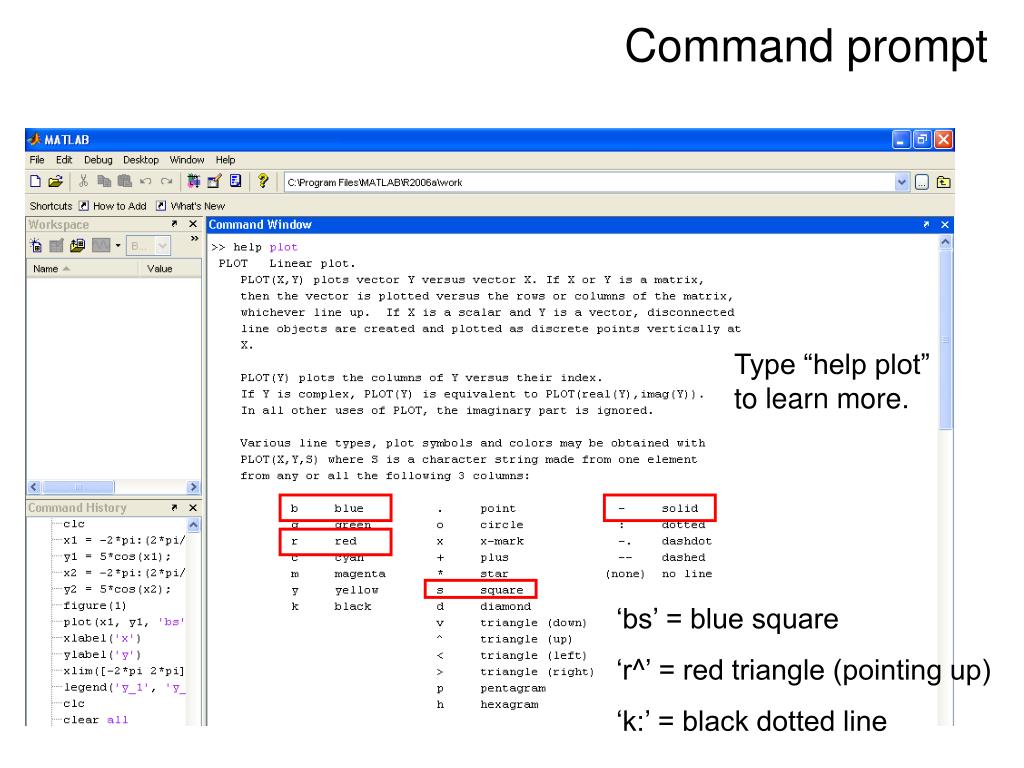
Task: Click Workspace new variable icon
Action: 37,246
